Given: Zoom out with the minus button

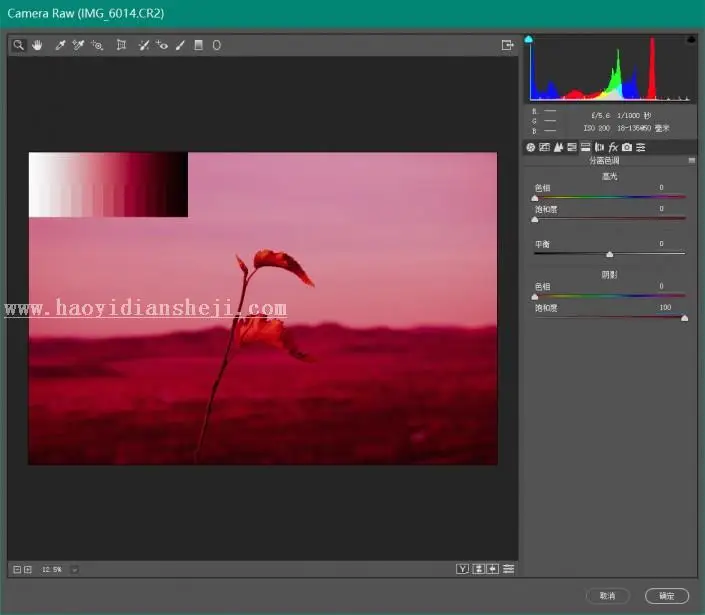Looking at the screenshot, I should click(x=17, y=570).
